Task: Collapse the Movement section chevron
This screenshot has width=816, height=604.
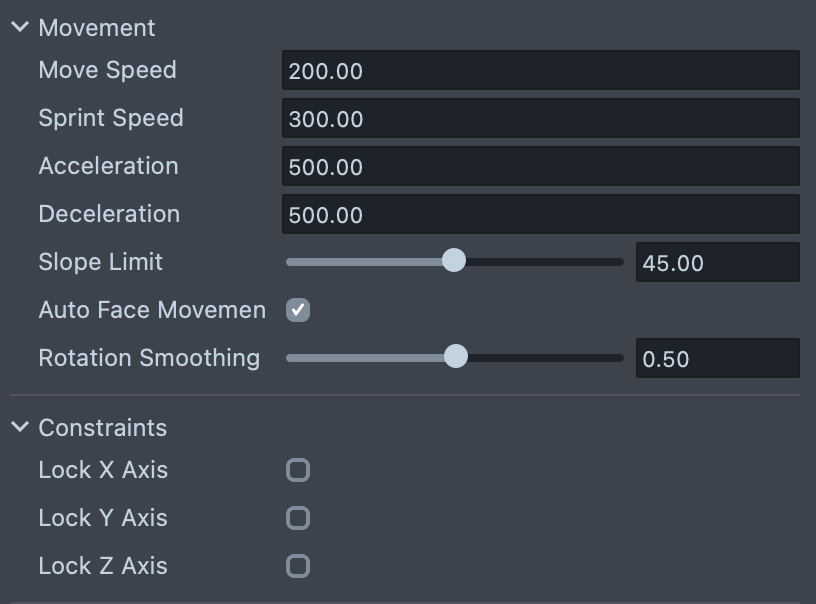Action: click(x=20, y=28)
